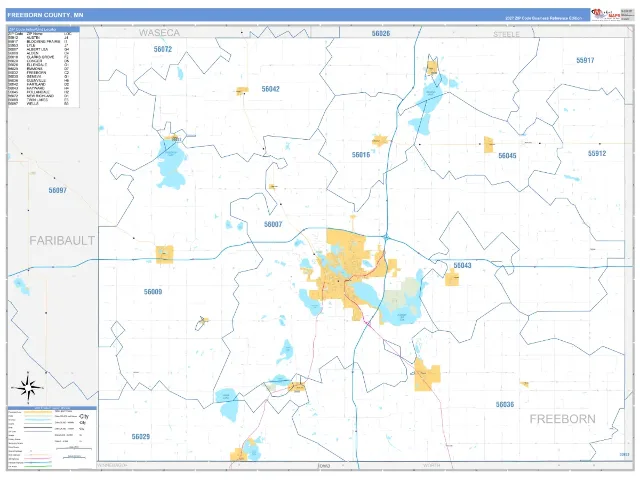640x480 pixels.
Task: Select the NEW RICHLAND row in ZIP index
Action: [x=38, y=96]
